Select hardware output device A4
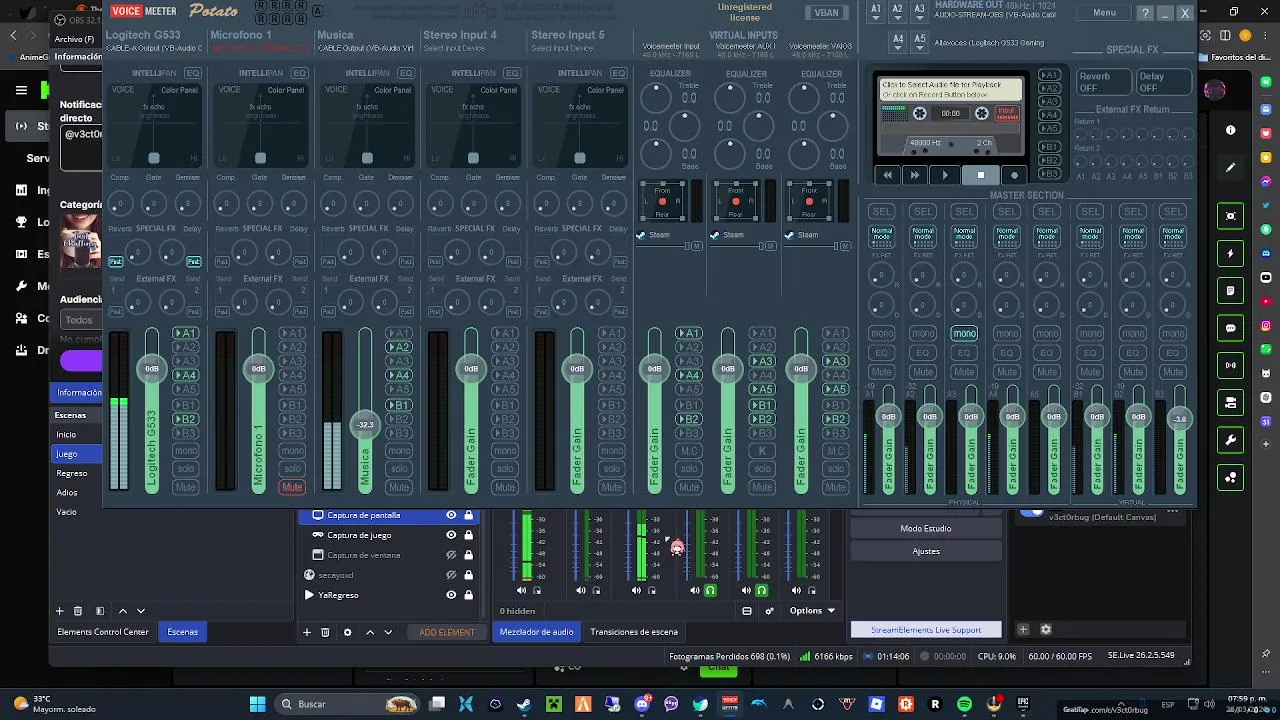Screen dimensions: 1280x720 click(898, 41)
